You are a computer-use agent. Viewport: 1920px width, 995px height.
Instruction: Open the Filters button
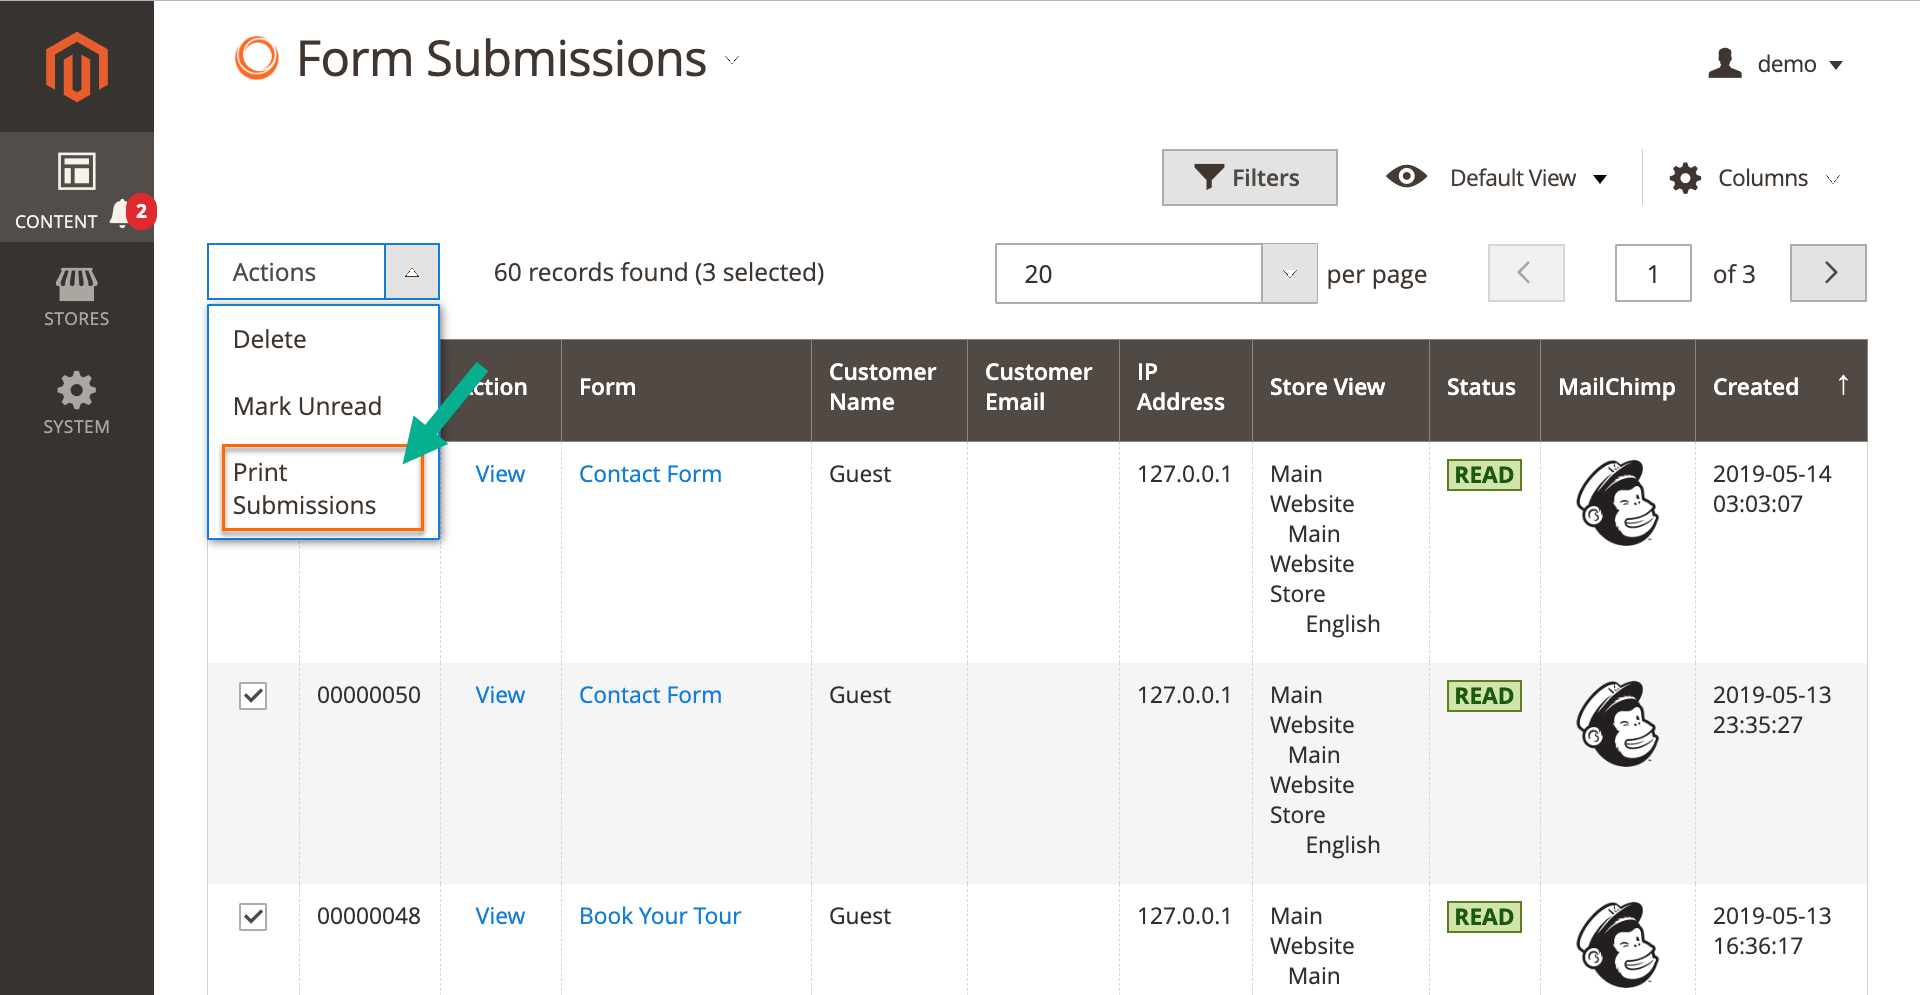[1249, 178]
